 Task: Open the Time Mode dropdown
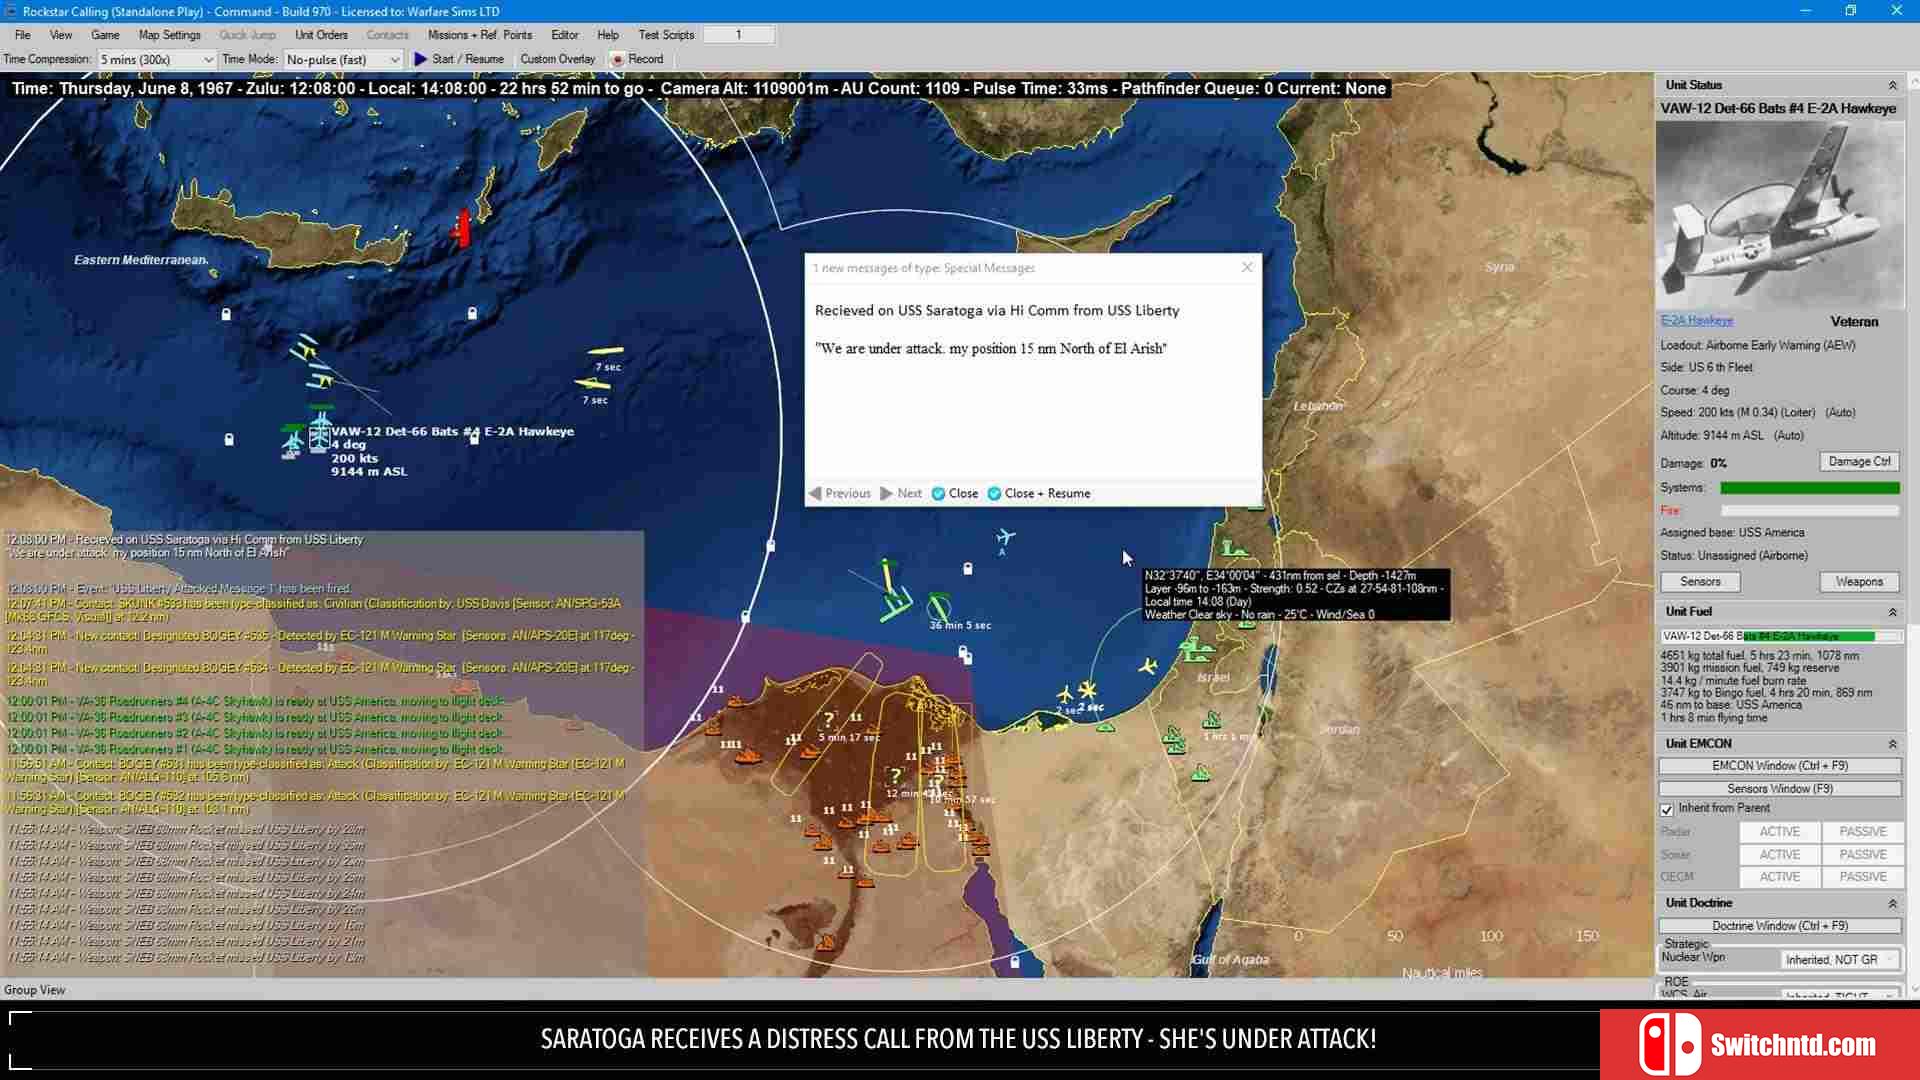tap(343, 59)
